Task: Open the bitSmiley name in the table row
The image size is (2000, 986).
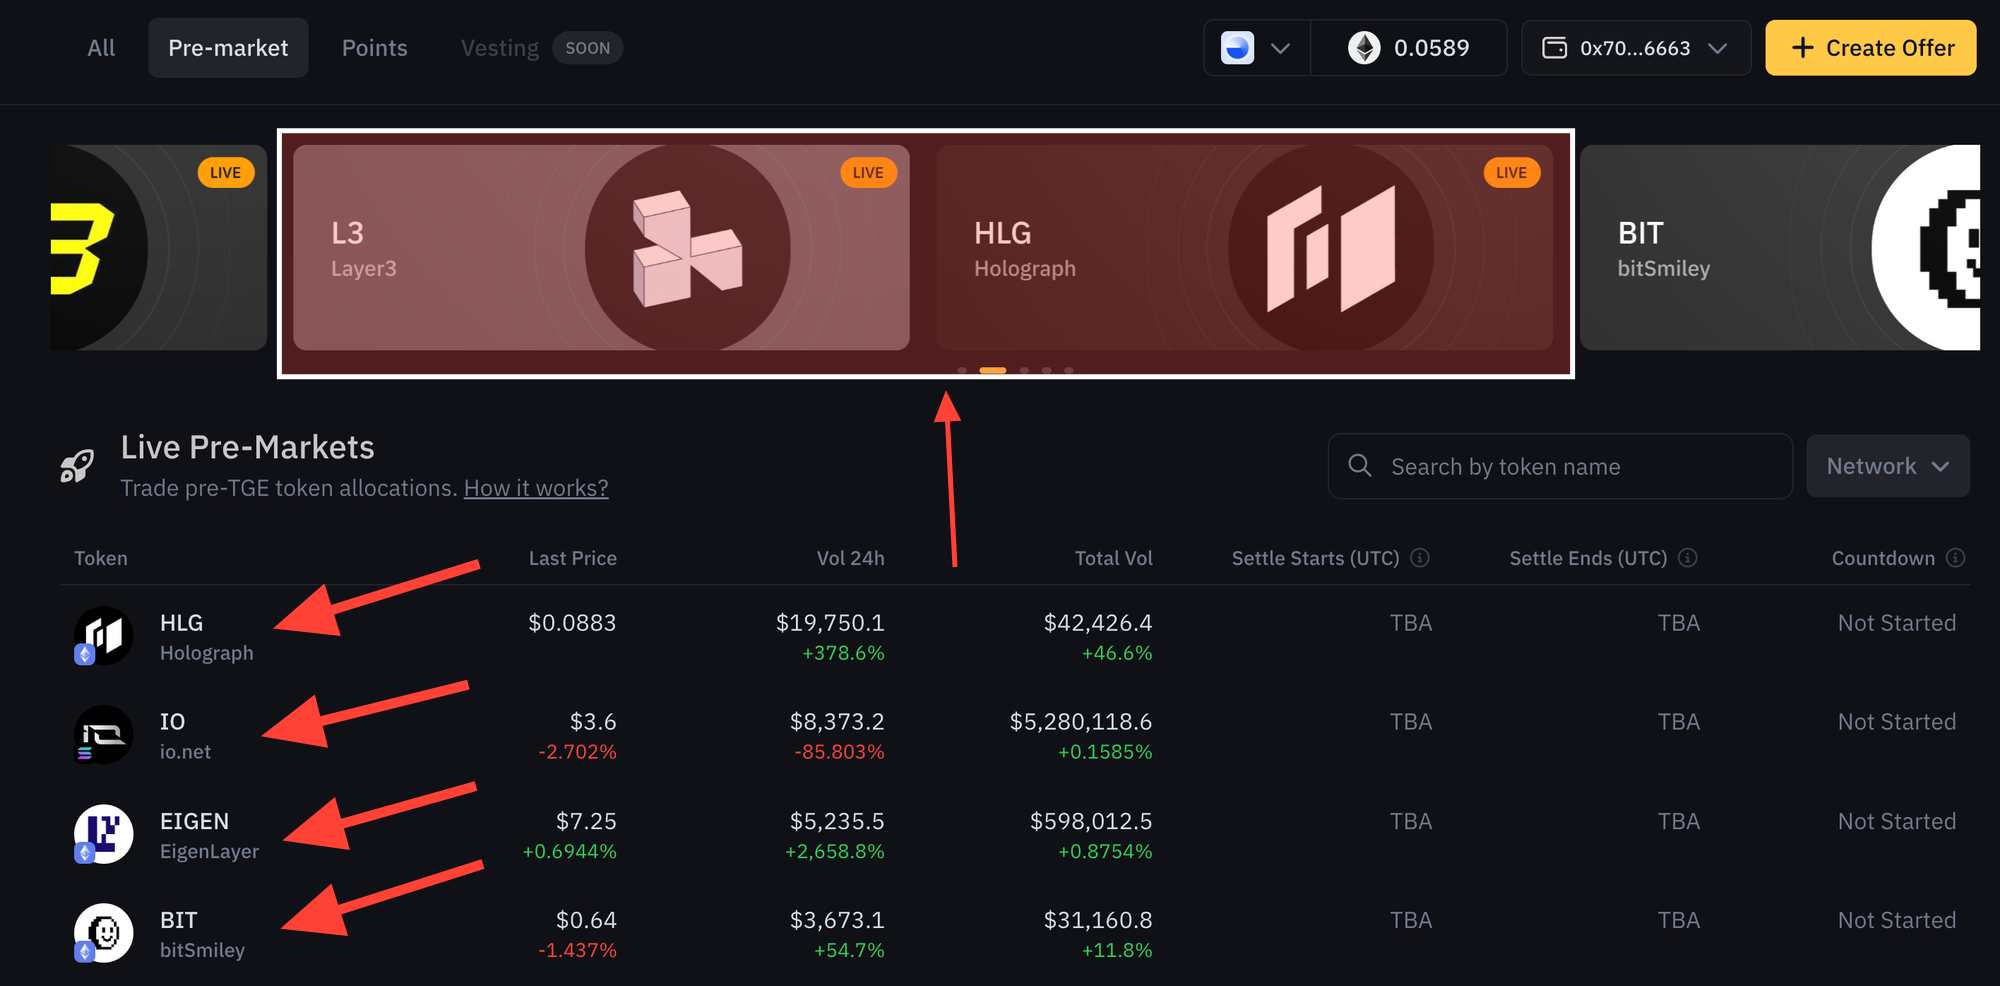Action: pos(203,950)
